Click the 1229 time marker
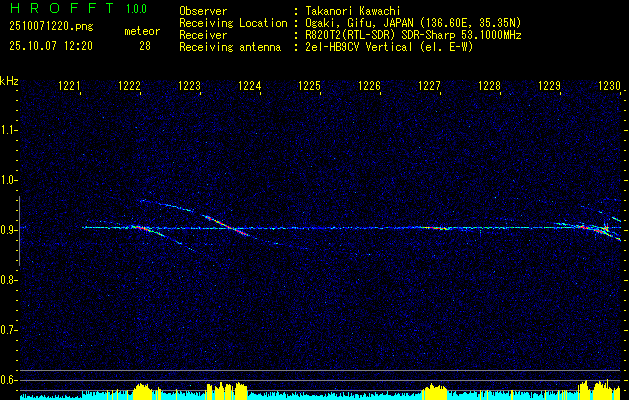629x400 pixels. point(550,85)
